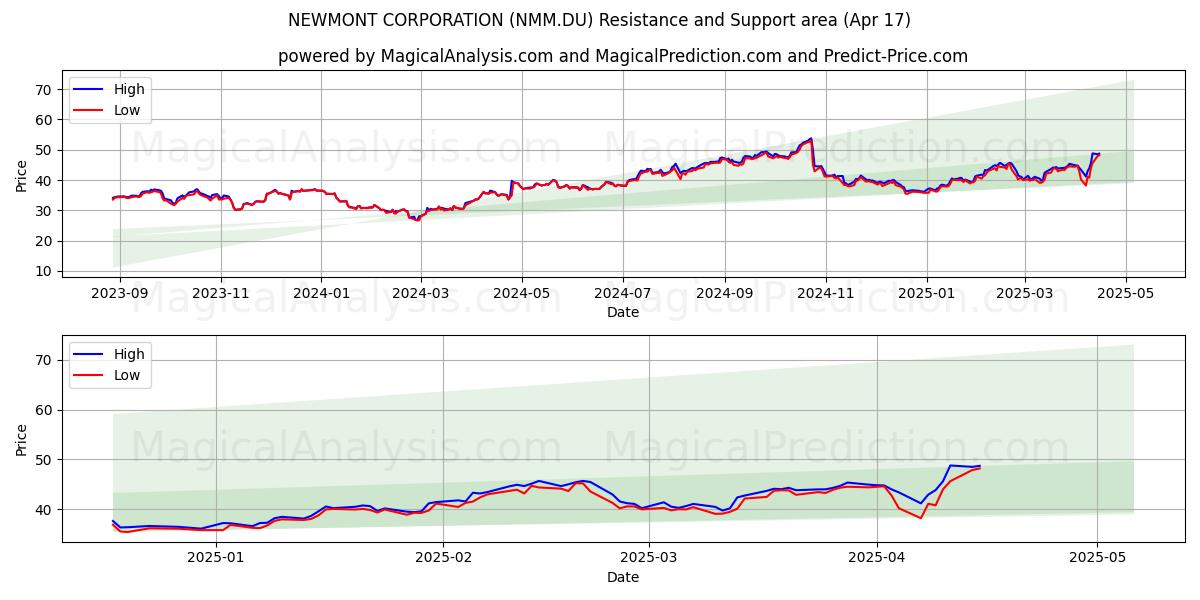Click the 2025-05 label on top chart
This screenshot has width=1200, height=600.
click(x=1126, y=295)
